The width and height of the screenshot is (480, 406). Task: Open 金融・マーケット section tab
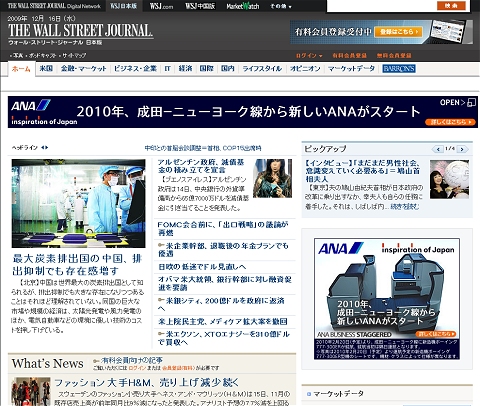click(83, 69)
